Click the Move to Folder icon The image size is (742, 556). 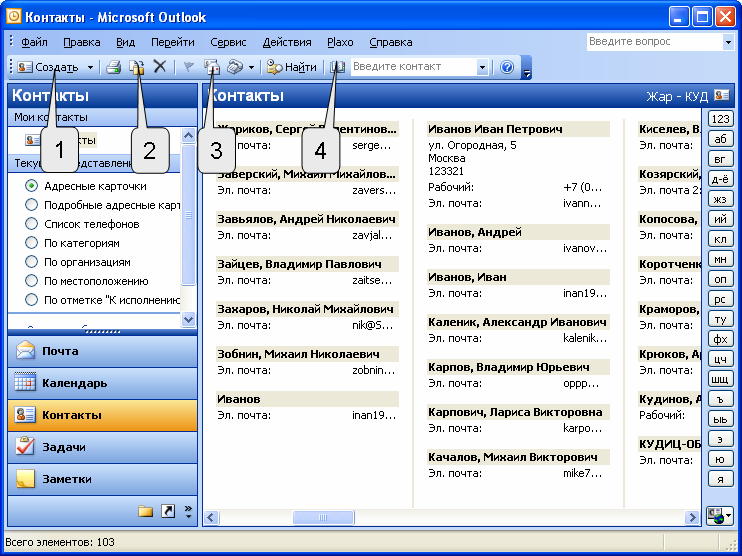pos(137,67)
